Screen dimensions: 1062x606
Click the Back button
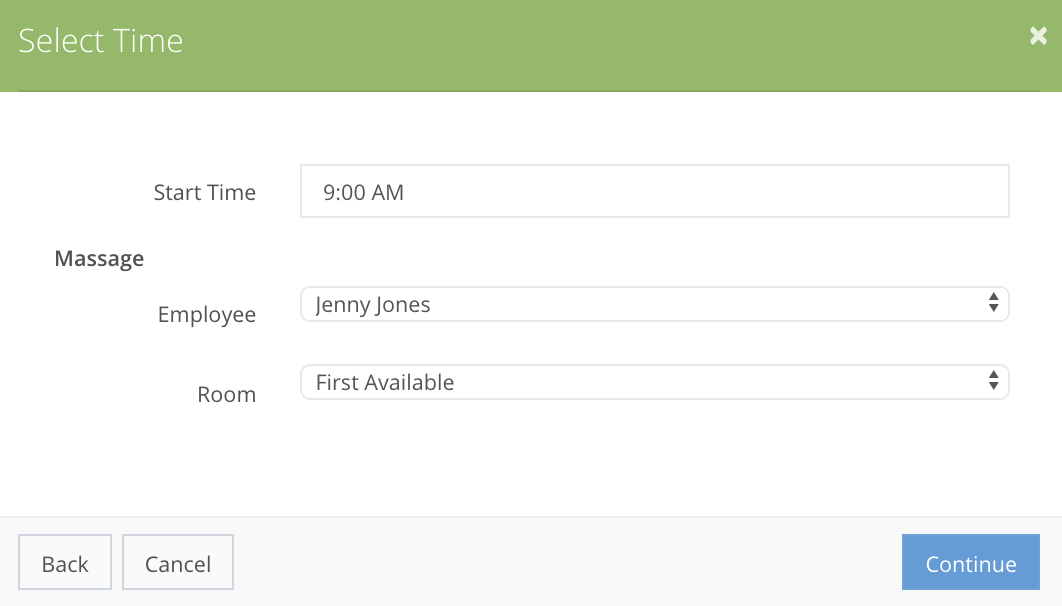[64, 562]
